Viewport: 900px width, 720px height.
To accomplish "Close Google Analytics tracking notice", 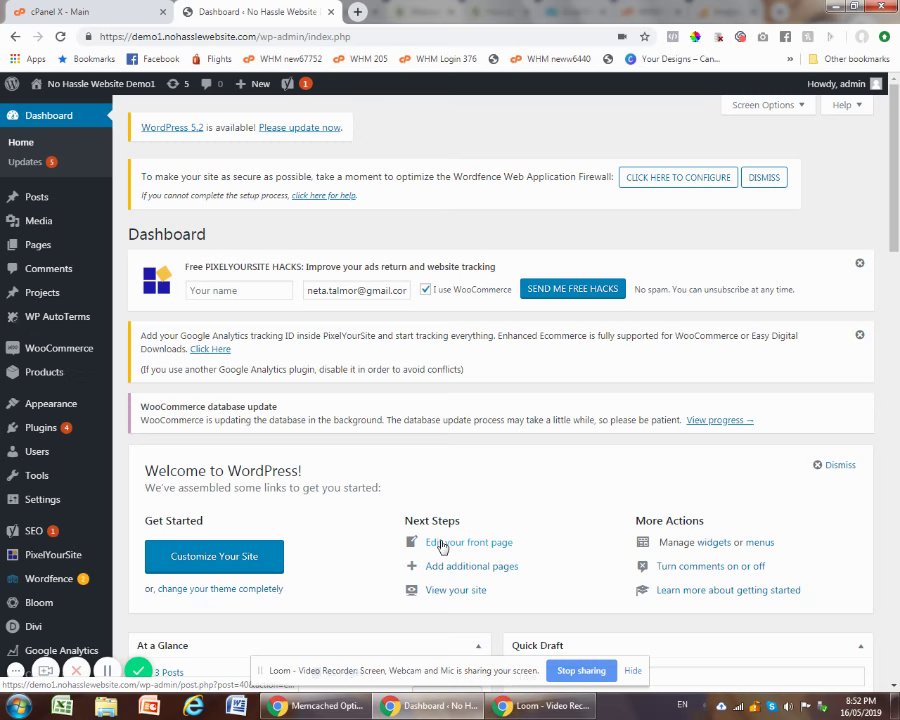I will point(860,335).
